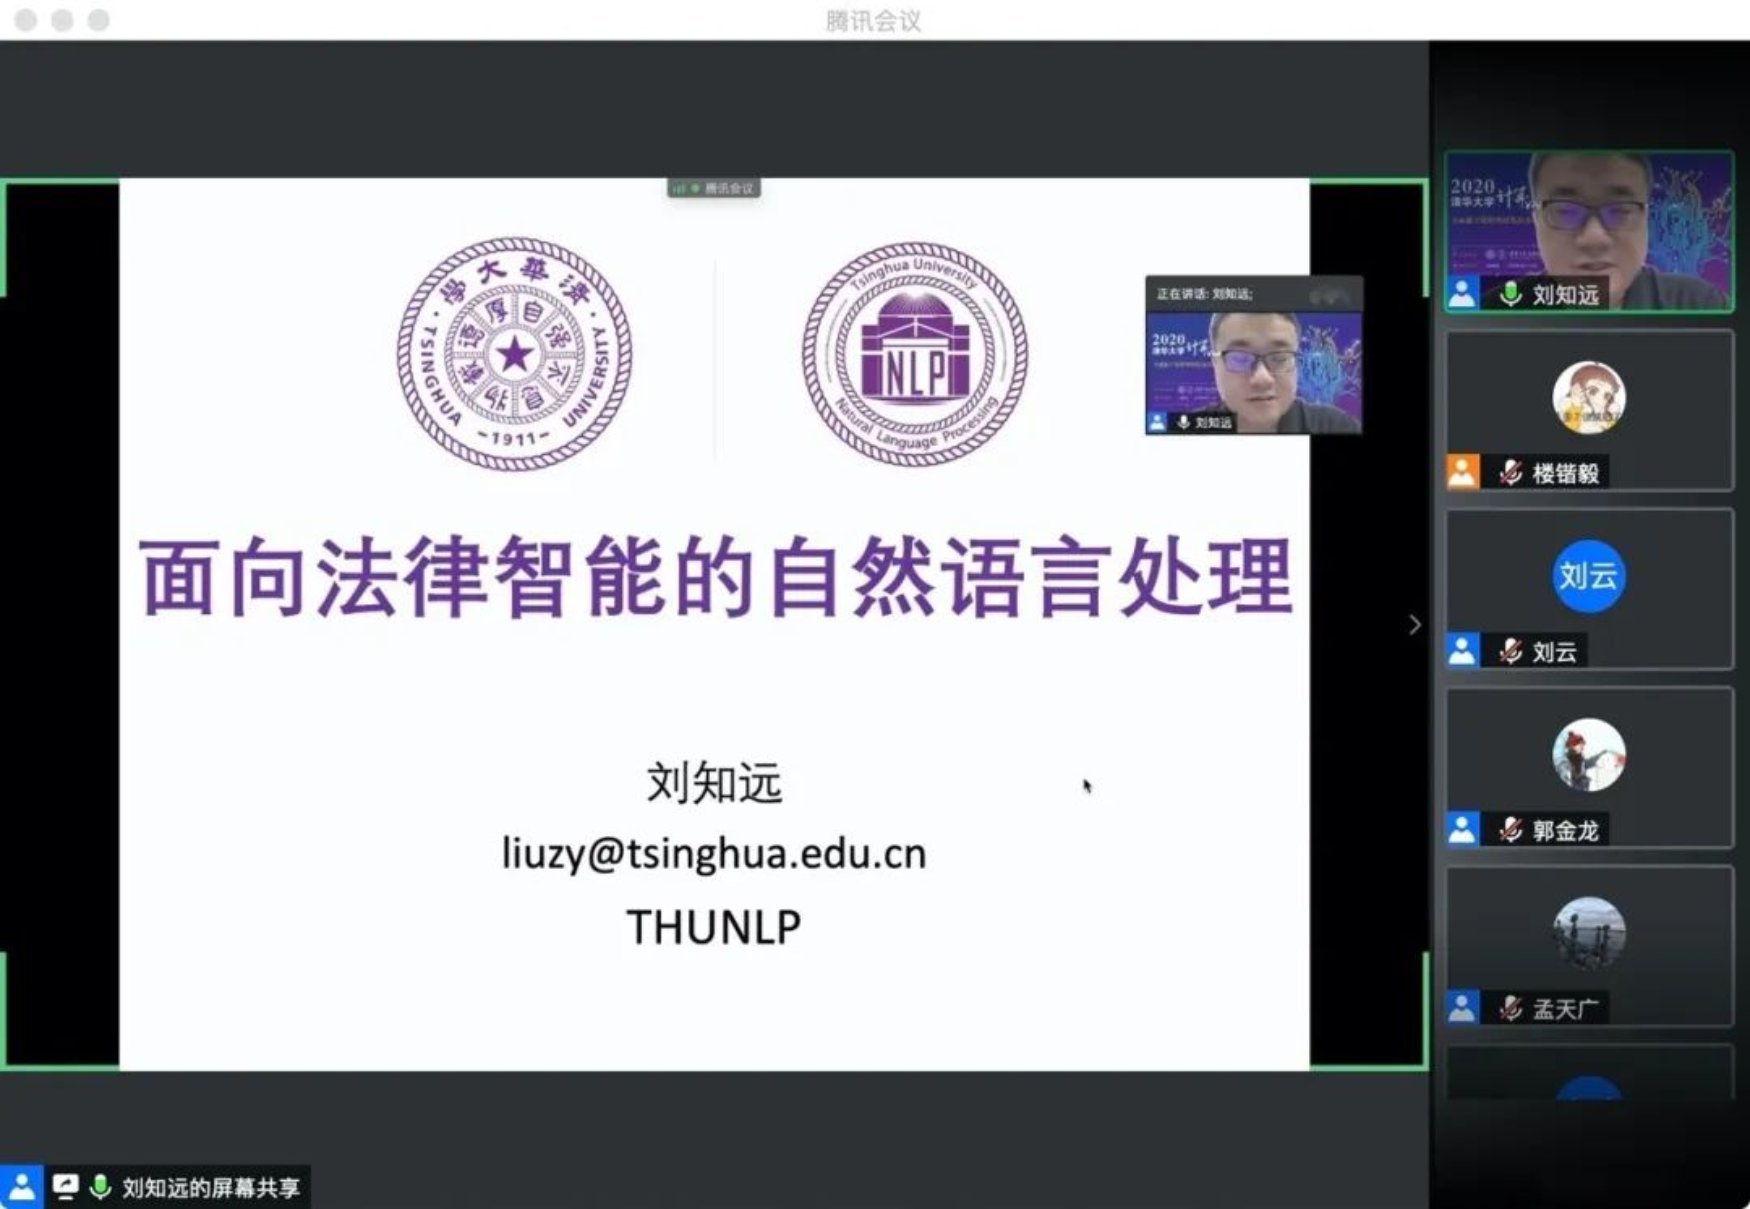Image resolution: width=1750 pixels, height=1209 pixels.
Task: Click the 腾讯会议 indicator atop shared screen
Action: click(x=714, y=188)
